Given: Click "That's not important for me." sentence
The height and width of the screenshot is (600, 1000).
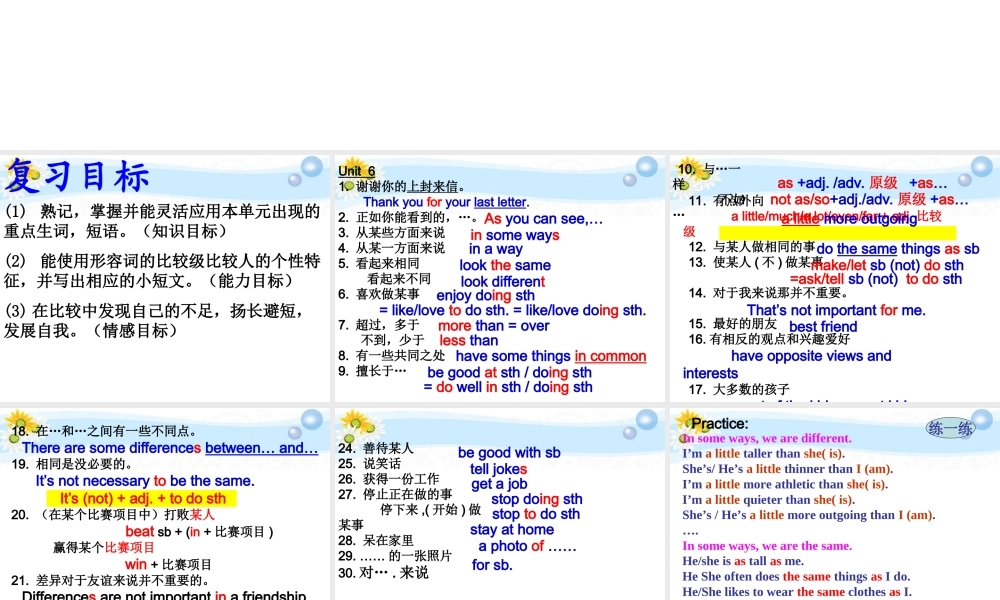Looking at the screenshot, I should tap(836, 310).
